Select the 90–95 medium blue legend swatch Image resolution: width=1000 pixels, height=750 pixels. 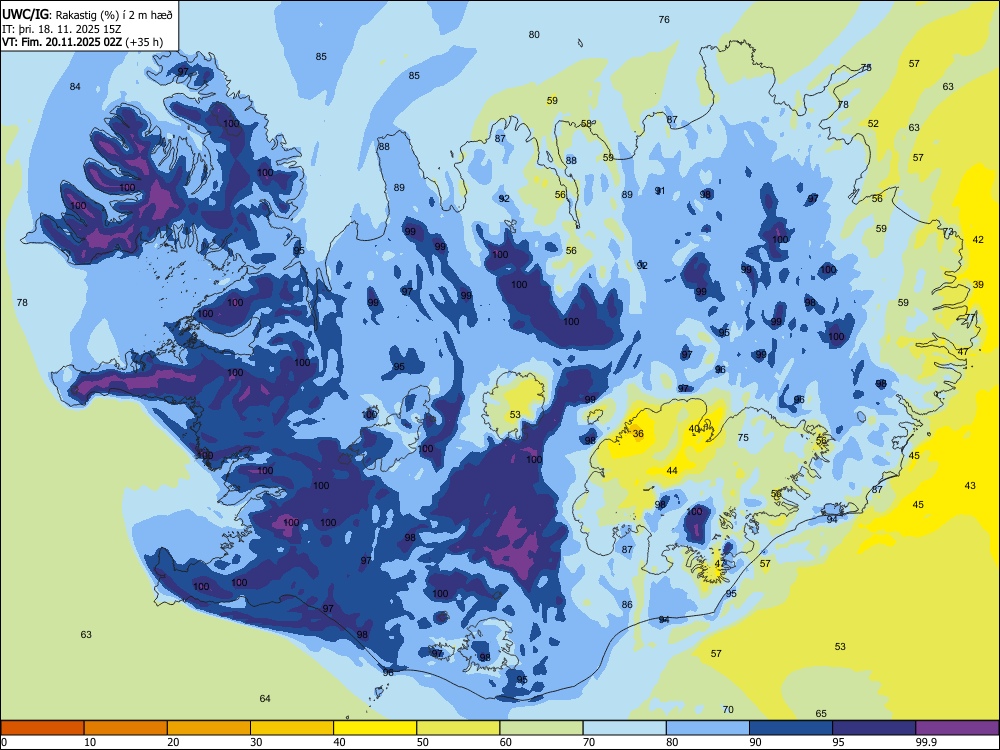791,728
